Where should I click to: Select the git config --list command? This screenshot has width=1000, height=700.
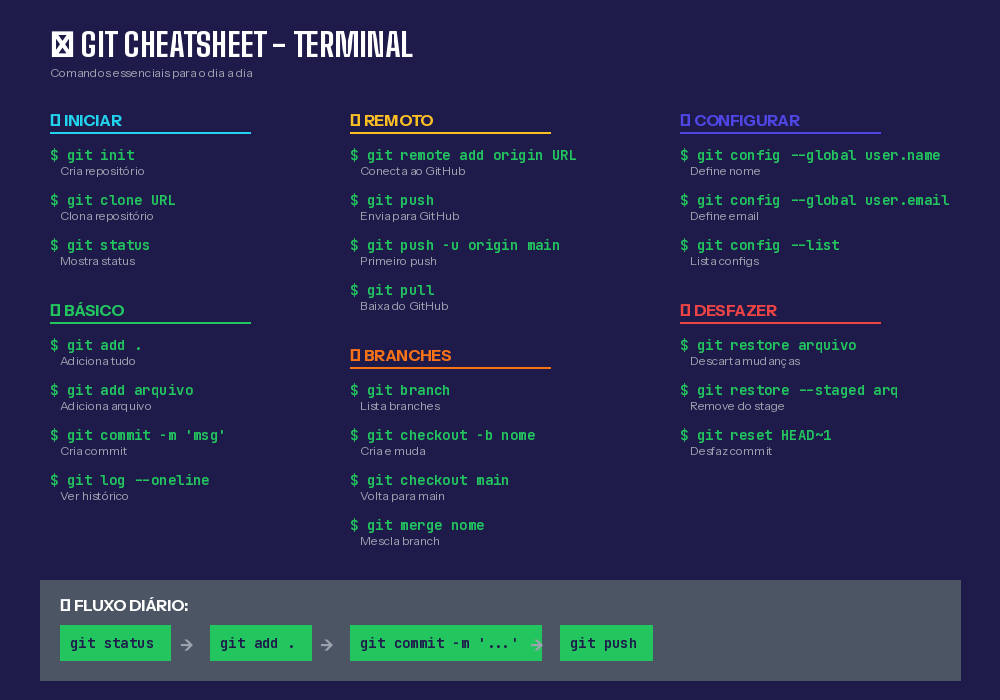[760, 245]
